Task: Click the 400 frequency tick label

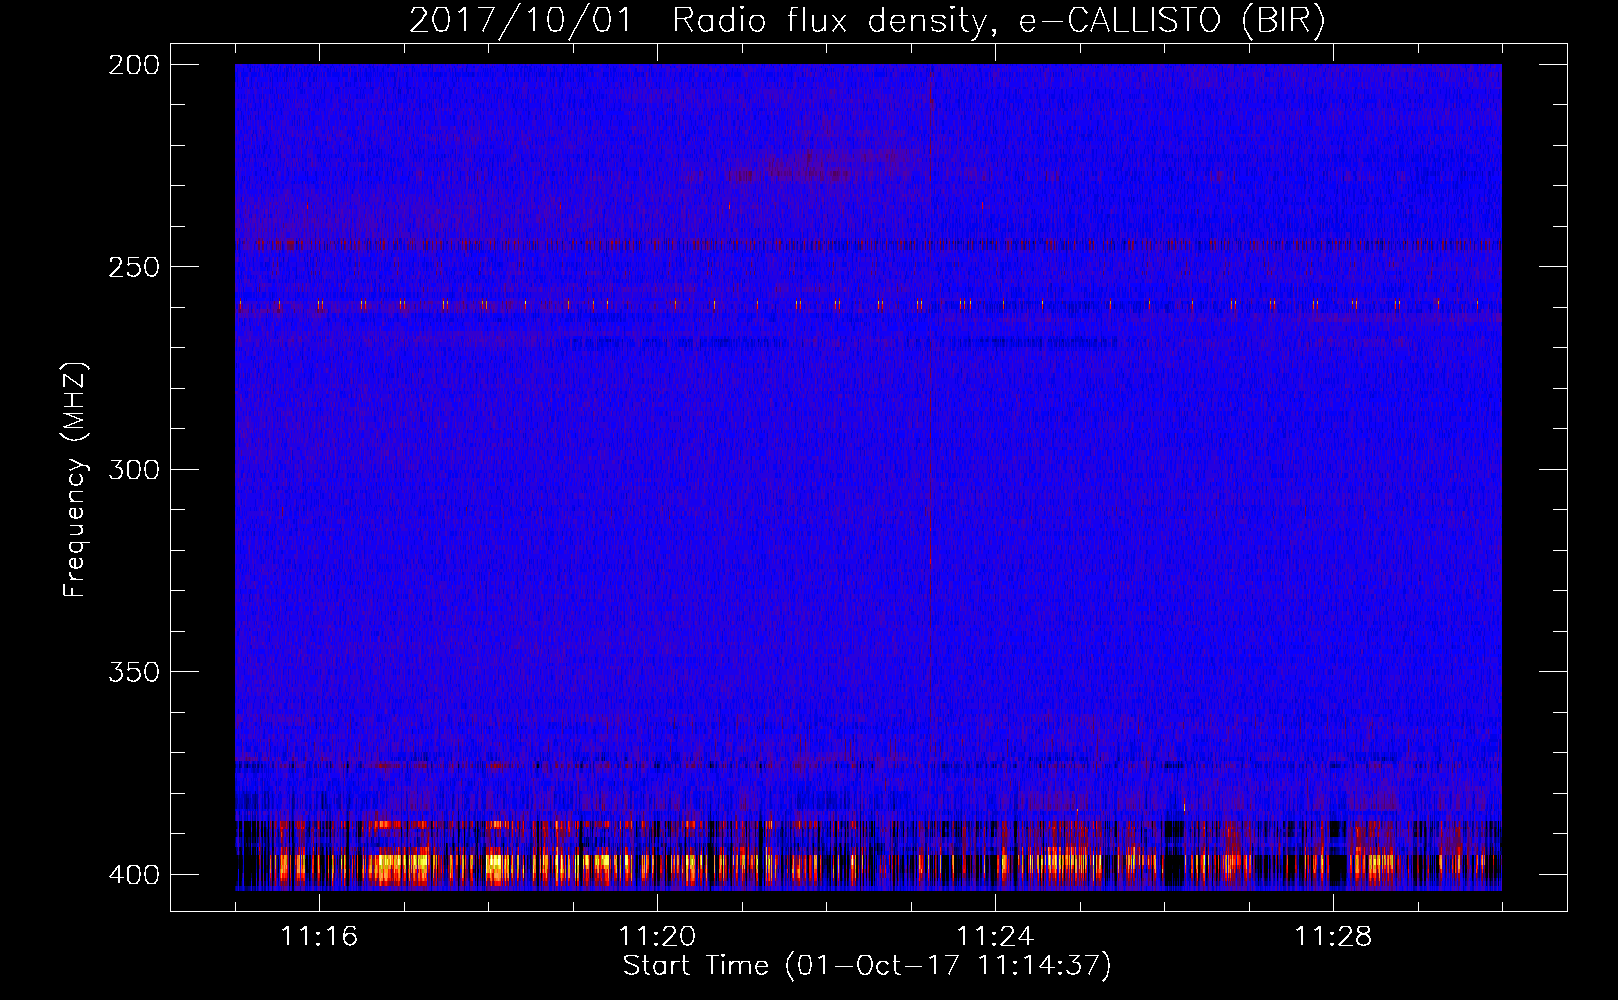Action: [x=134, y=874]
